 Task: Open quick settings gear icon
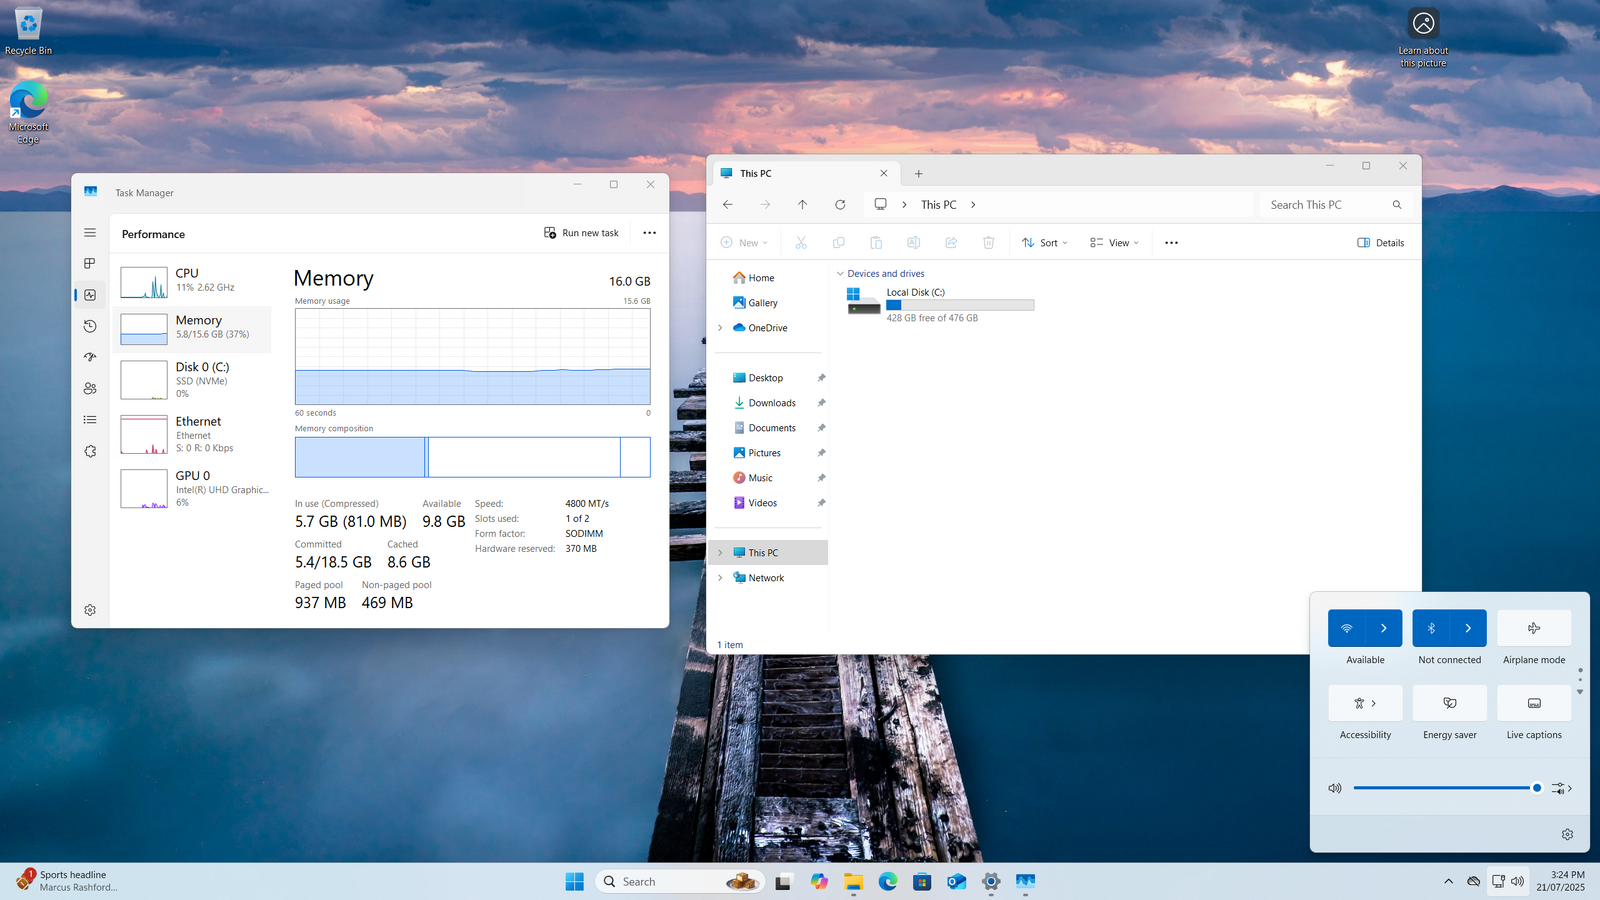point(1567,834)
